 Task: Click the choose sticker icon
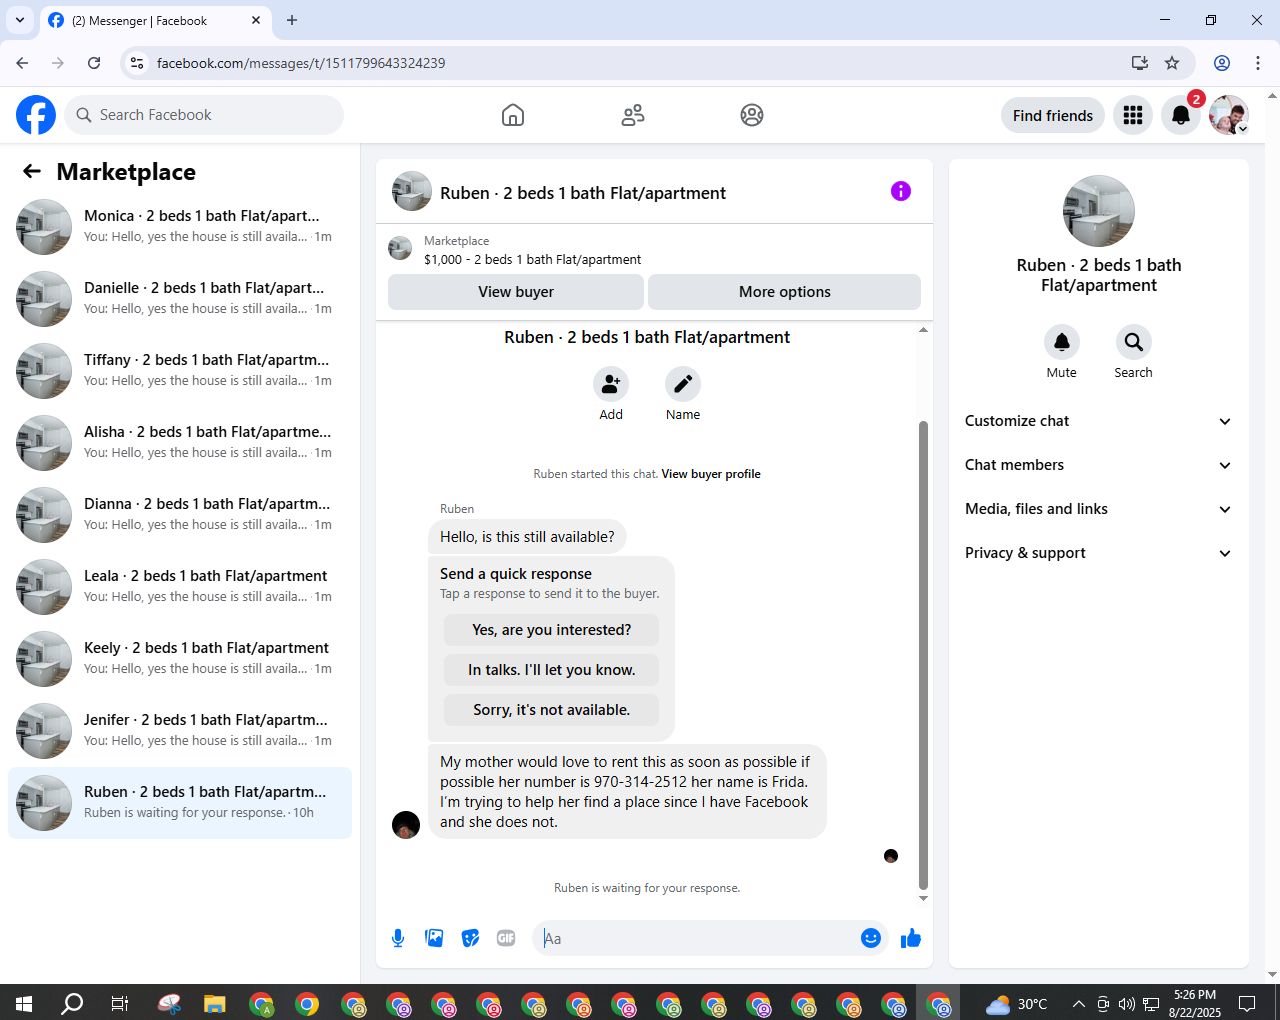coord(470,938)
